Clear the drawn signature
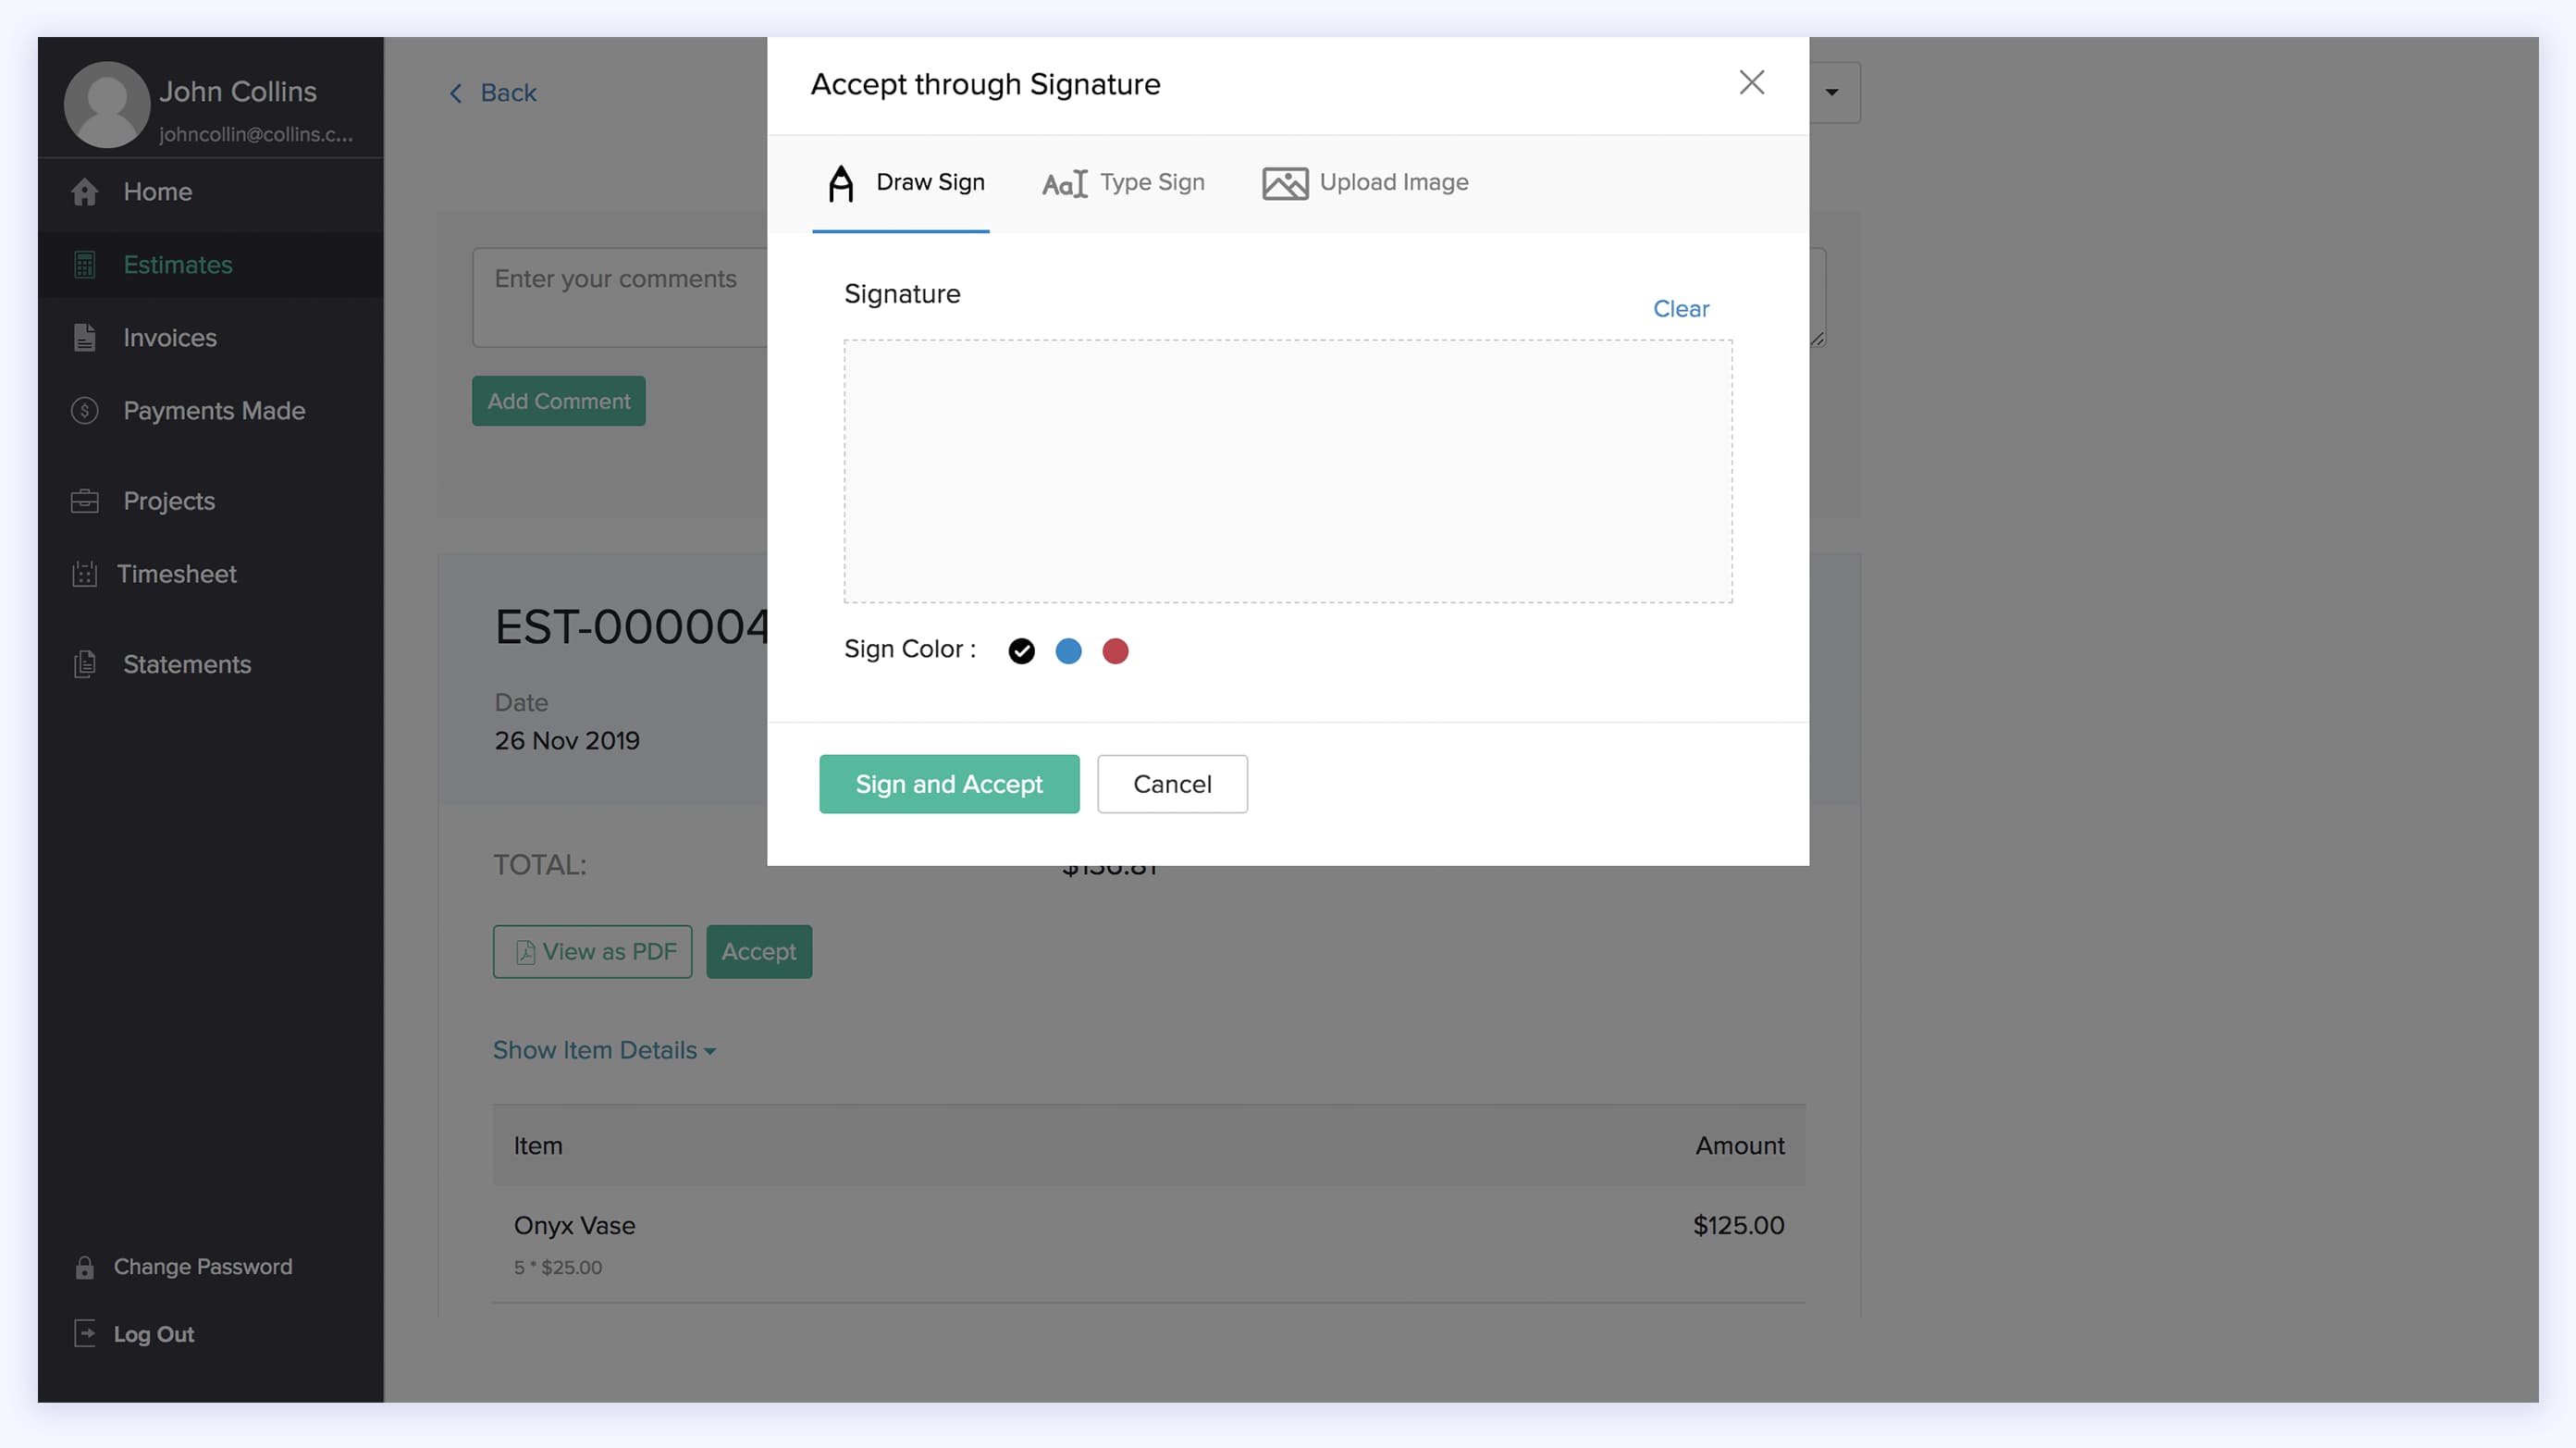This screenshot has height=1448, width=2576. tap(1680, 308)
